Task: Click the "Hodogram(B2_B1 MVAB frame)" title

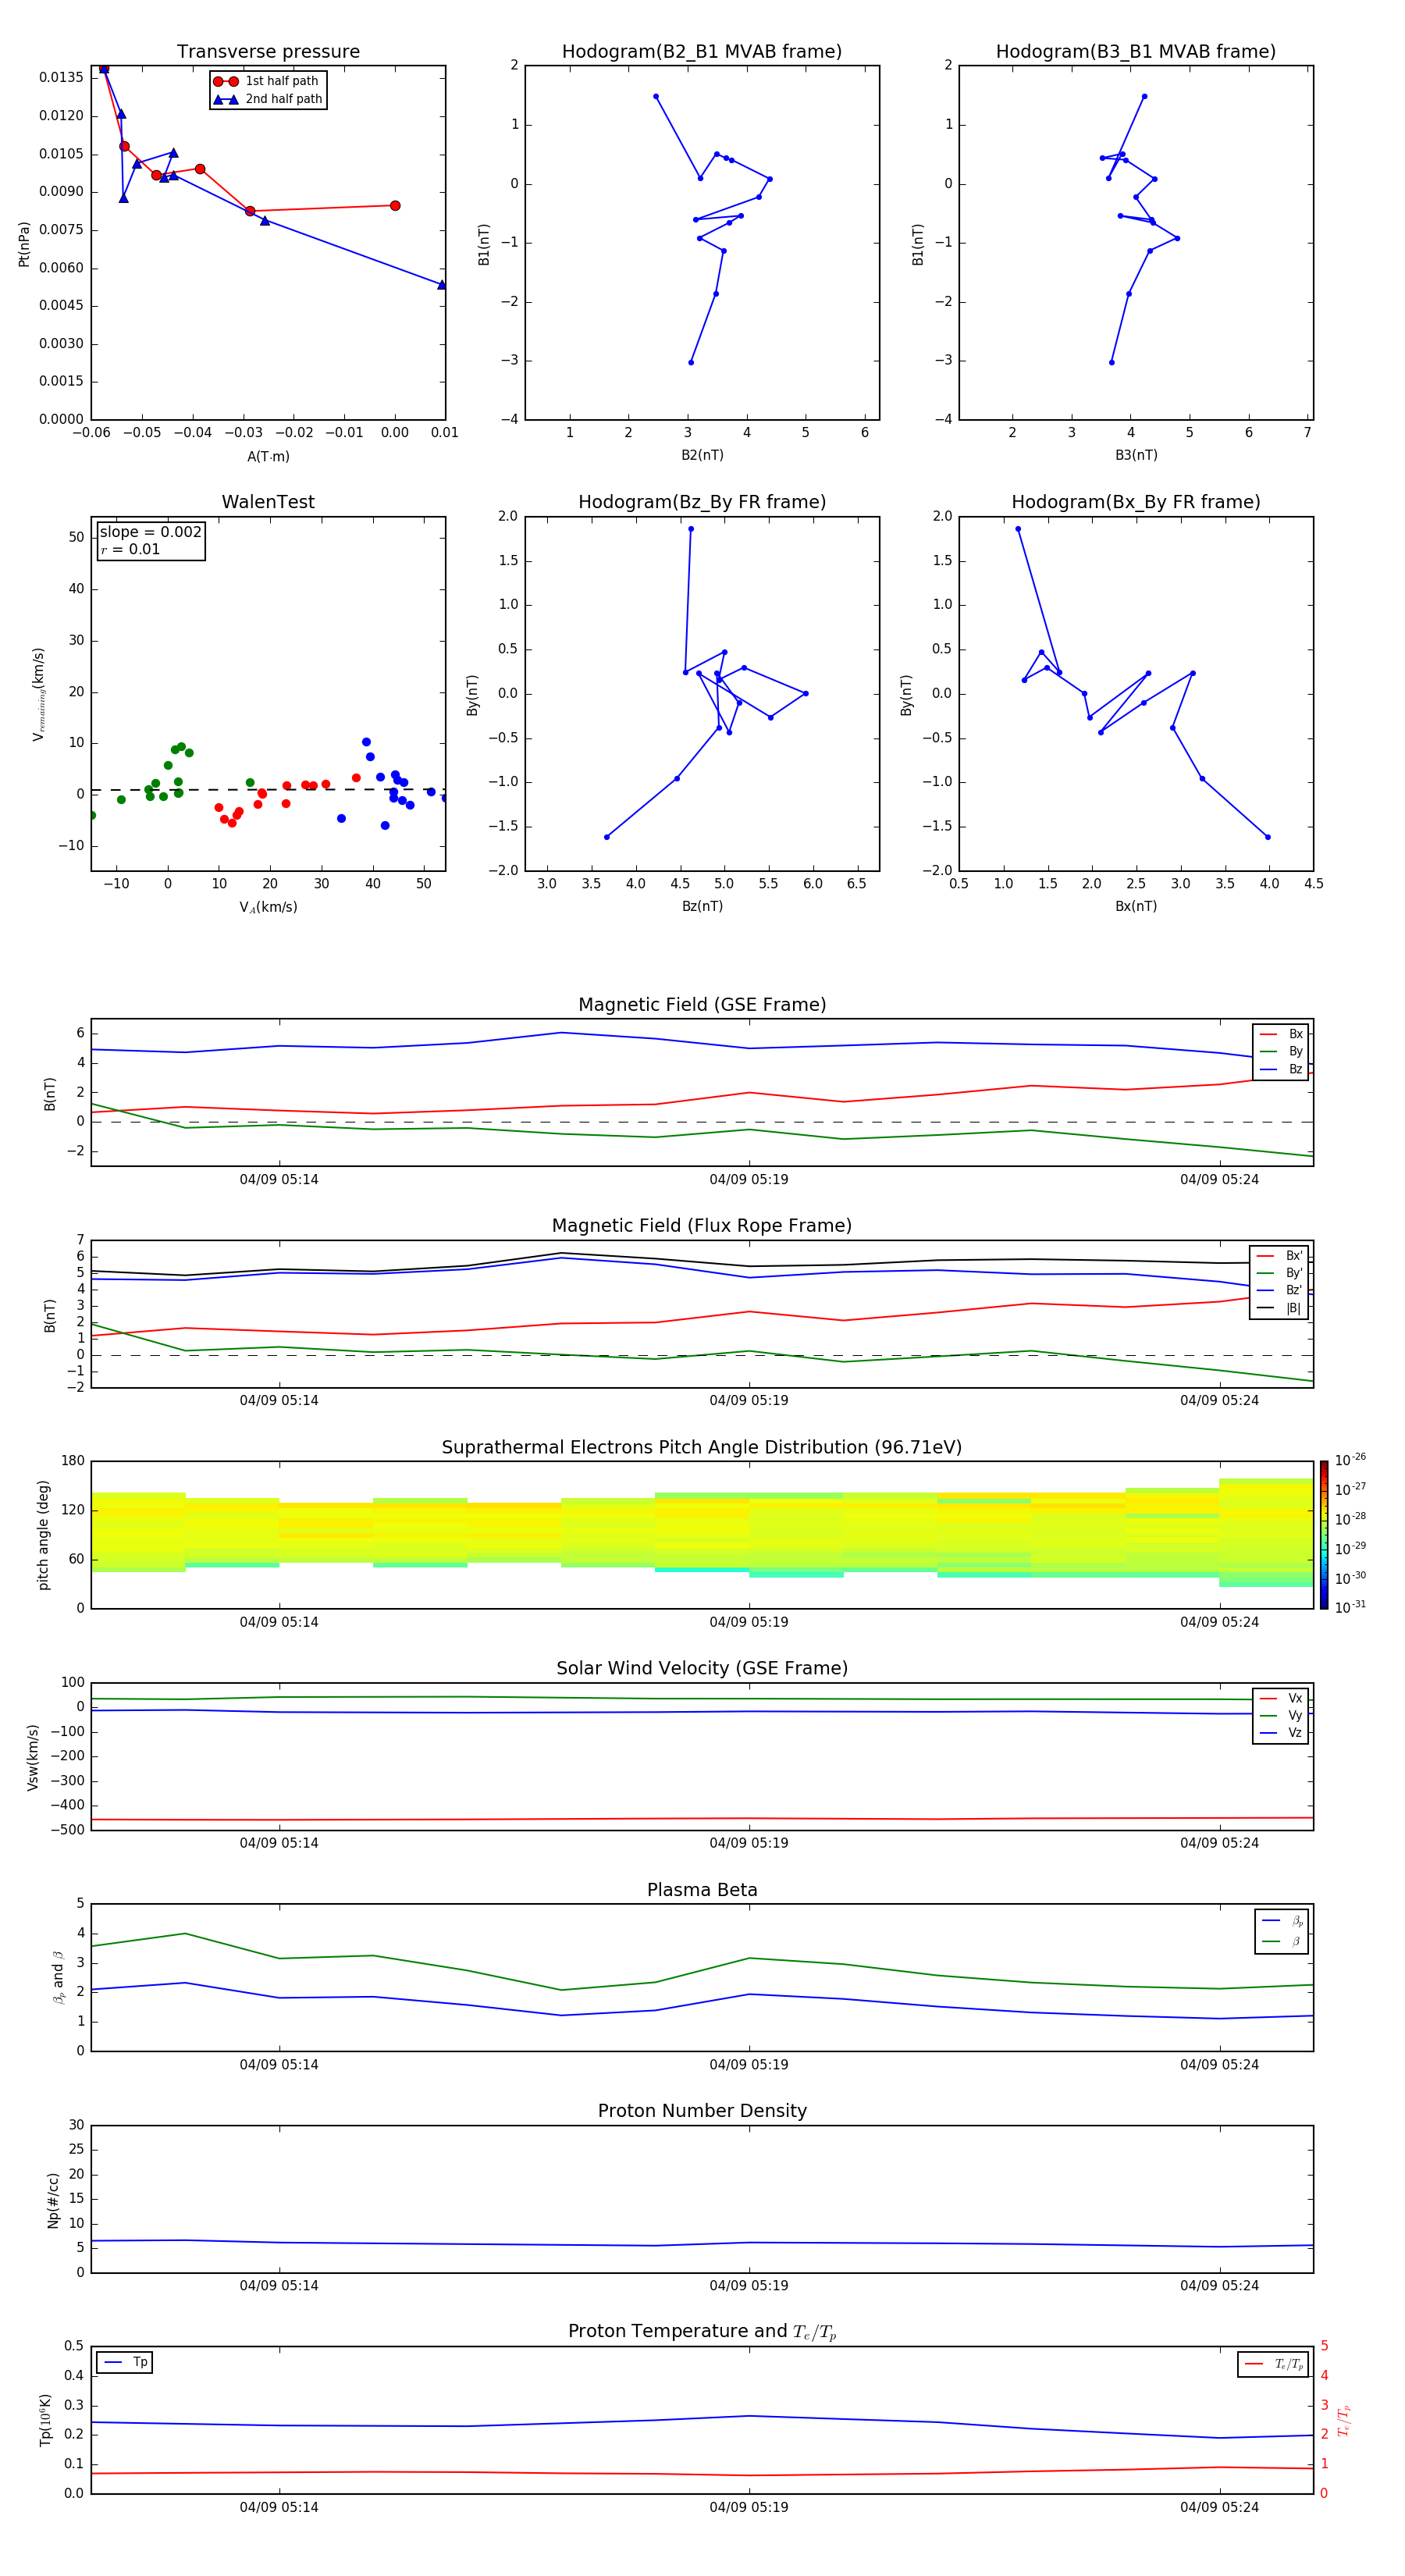Action: click(702, 52)
